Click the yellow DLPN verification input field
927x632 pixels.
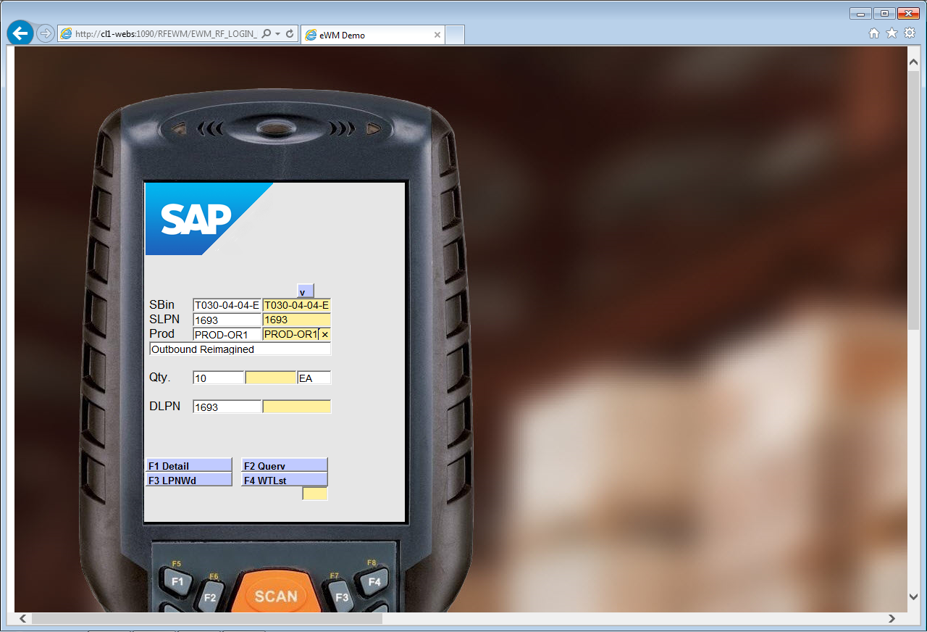(296, 407)
